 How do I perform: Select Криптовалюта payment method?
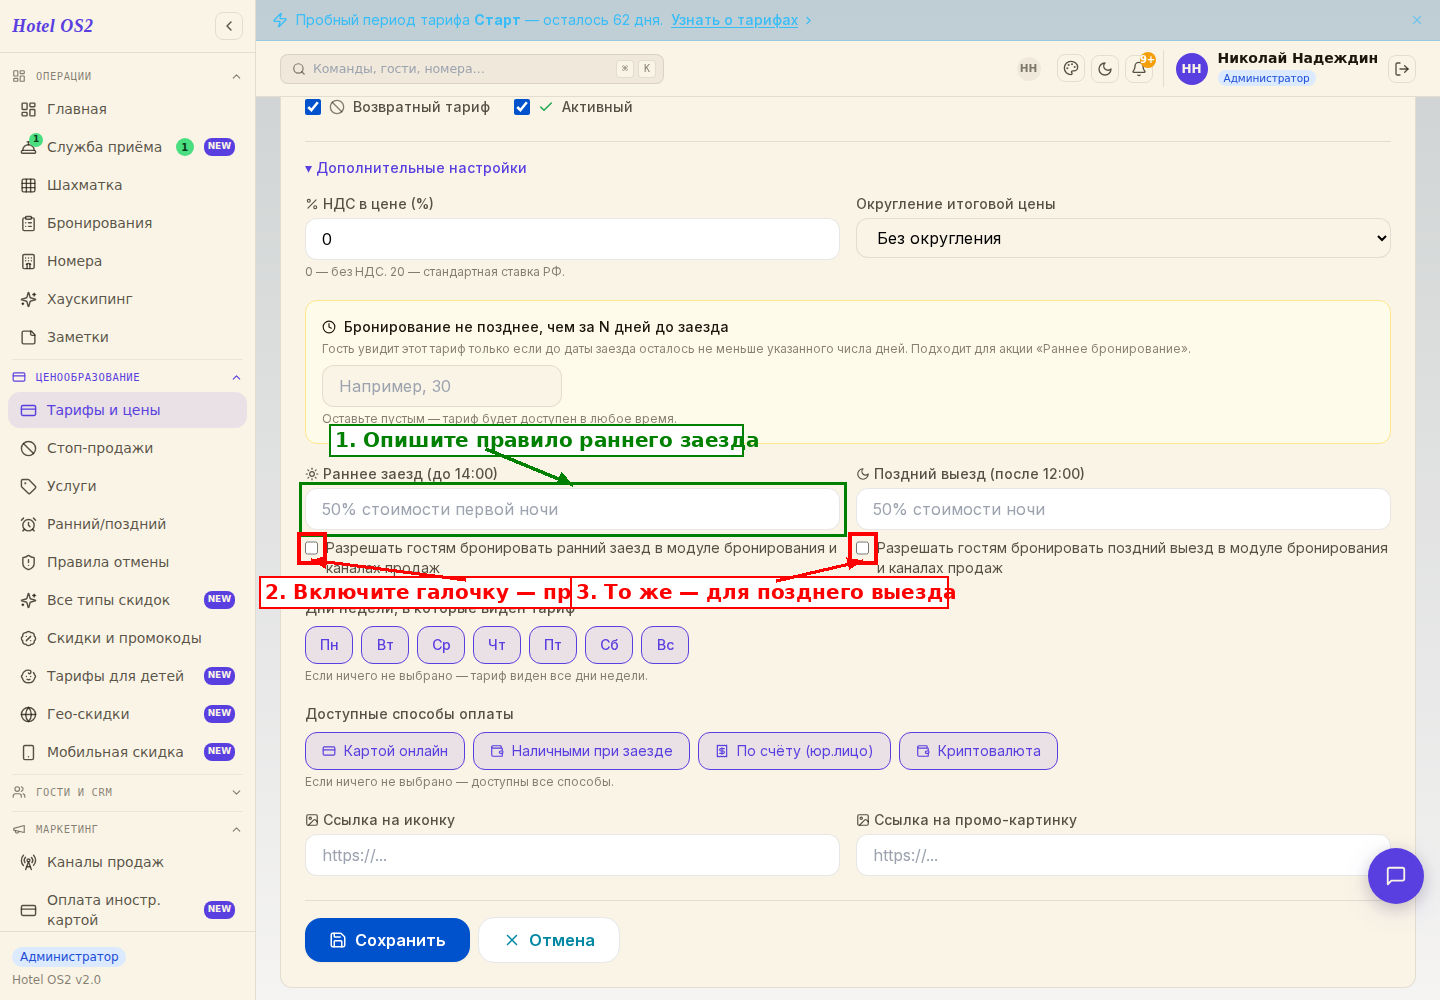point(978,751)
